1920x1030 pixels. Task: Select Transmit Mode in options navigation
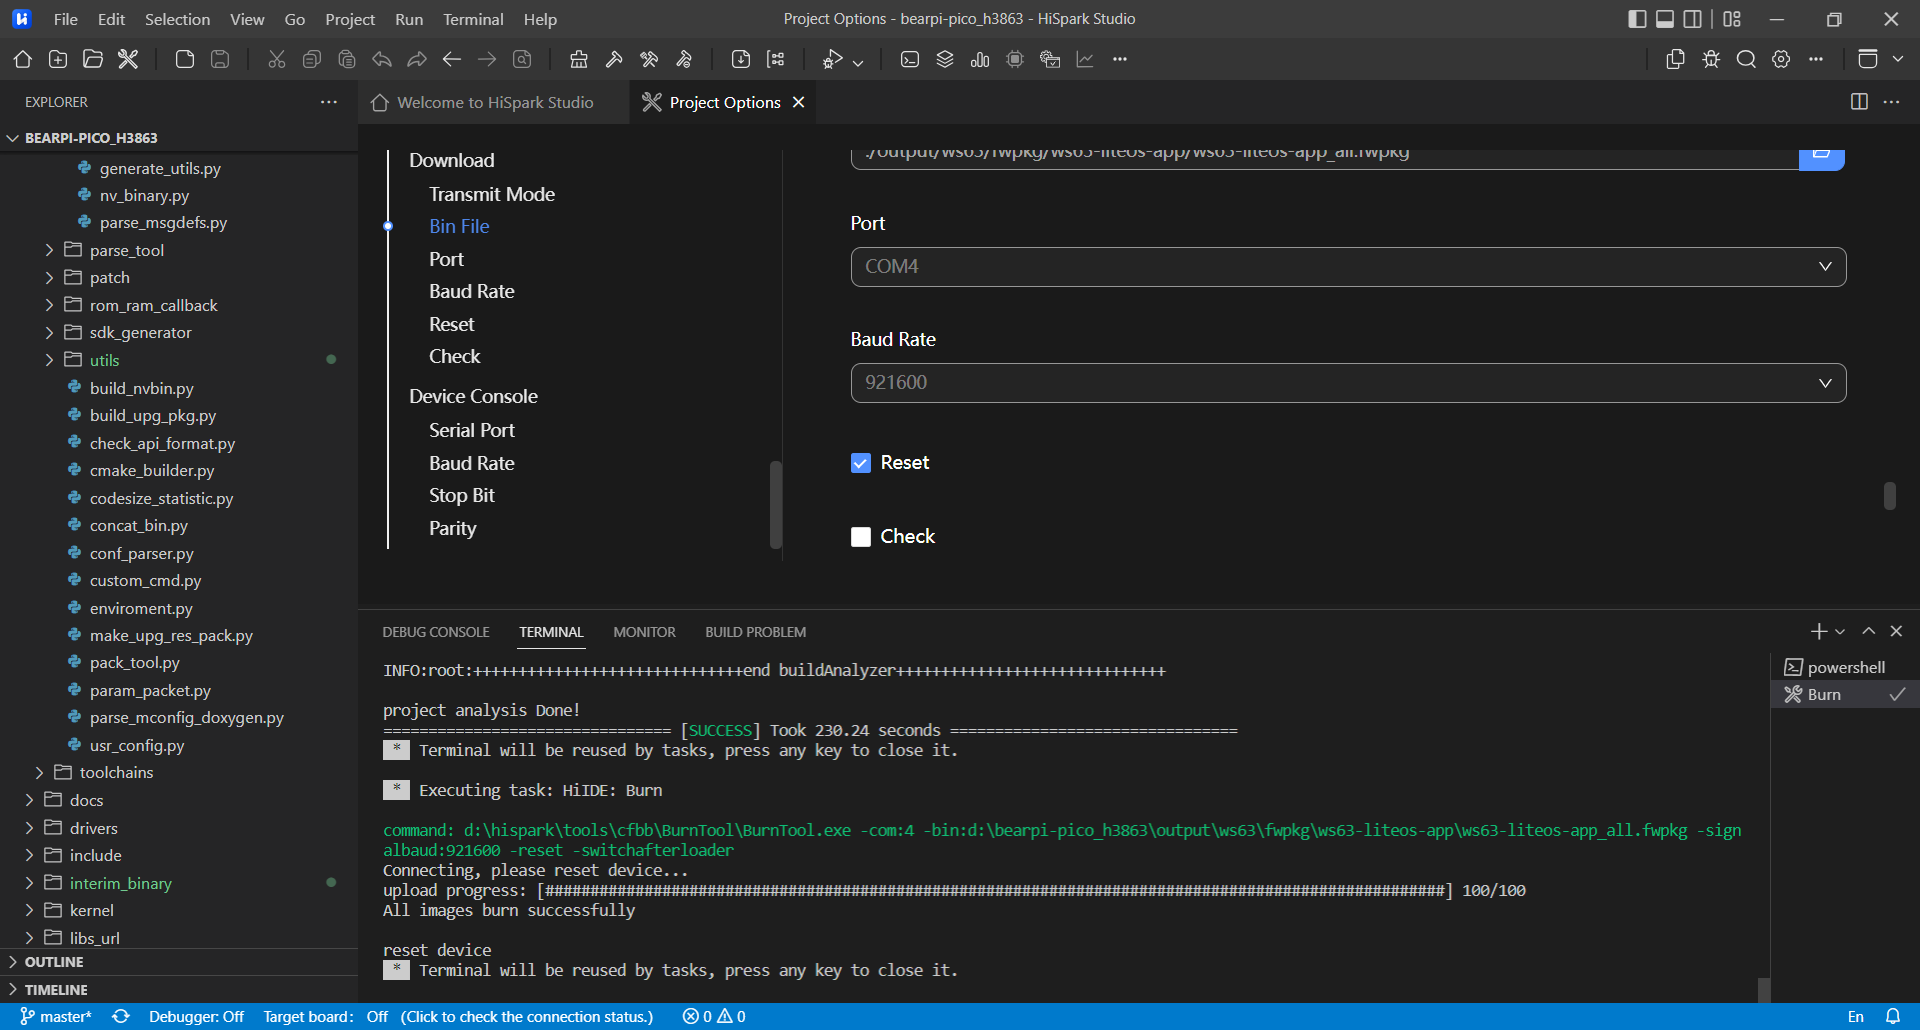tap(492, 194)
